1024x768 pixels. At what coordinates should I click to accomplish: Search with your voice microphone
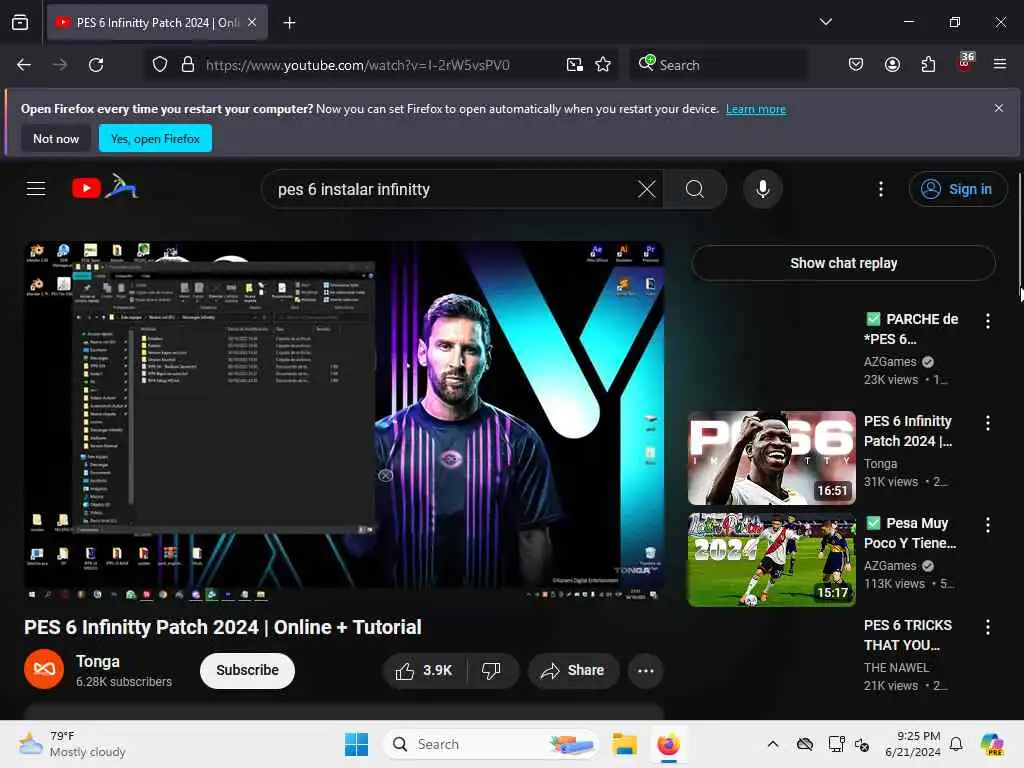[762, 189]
